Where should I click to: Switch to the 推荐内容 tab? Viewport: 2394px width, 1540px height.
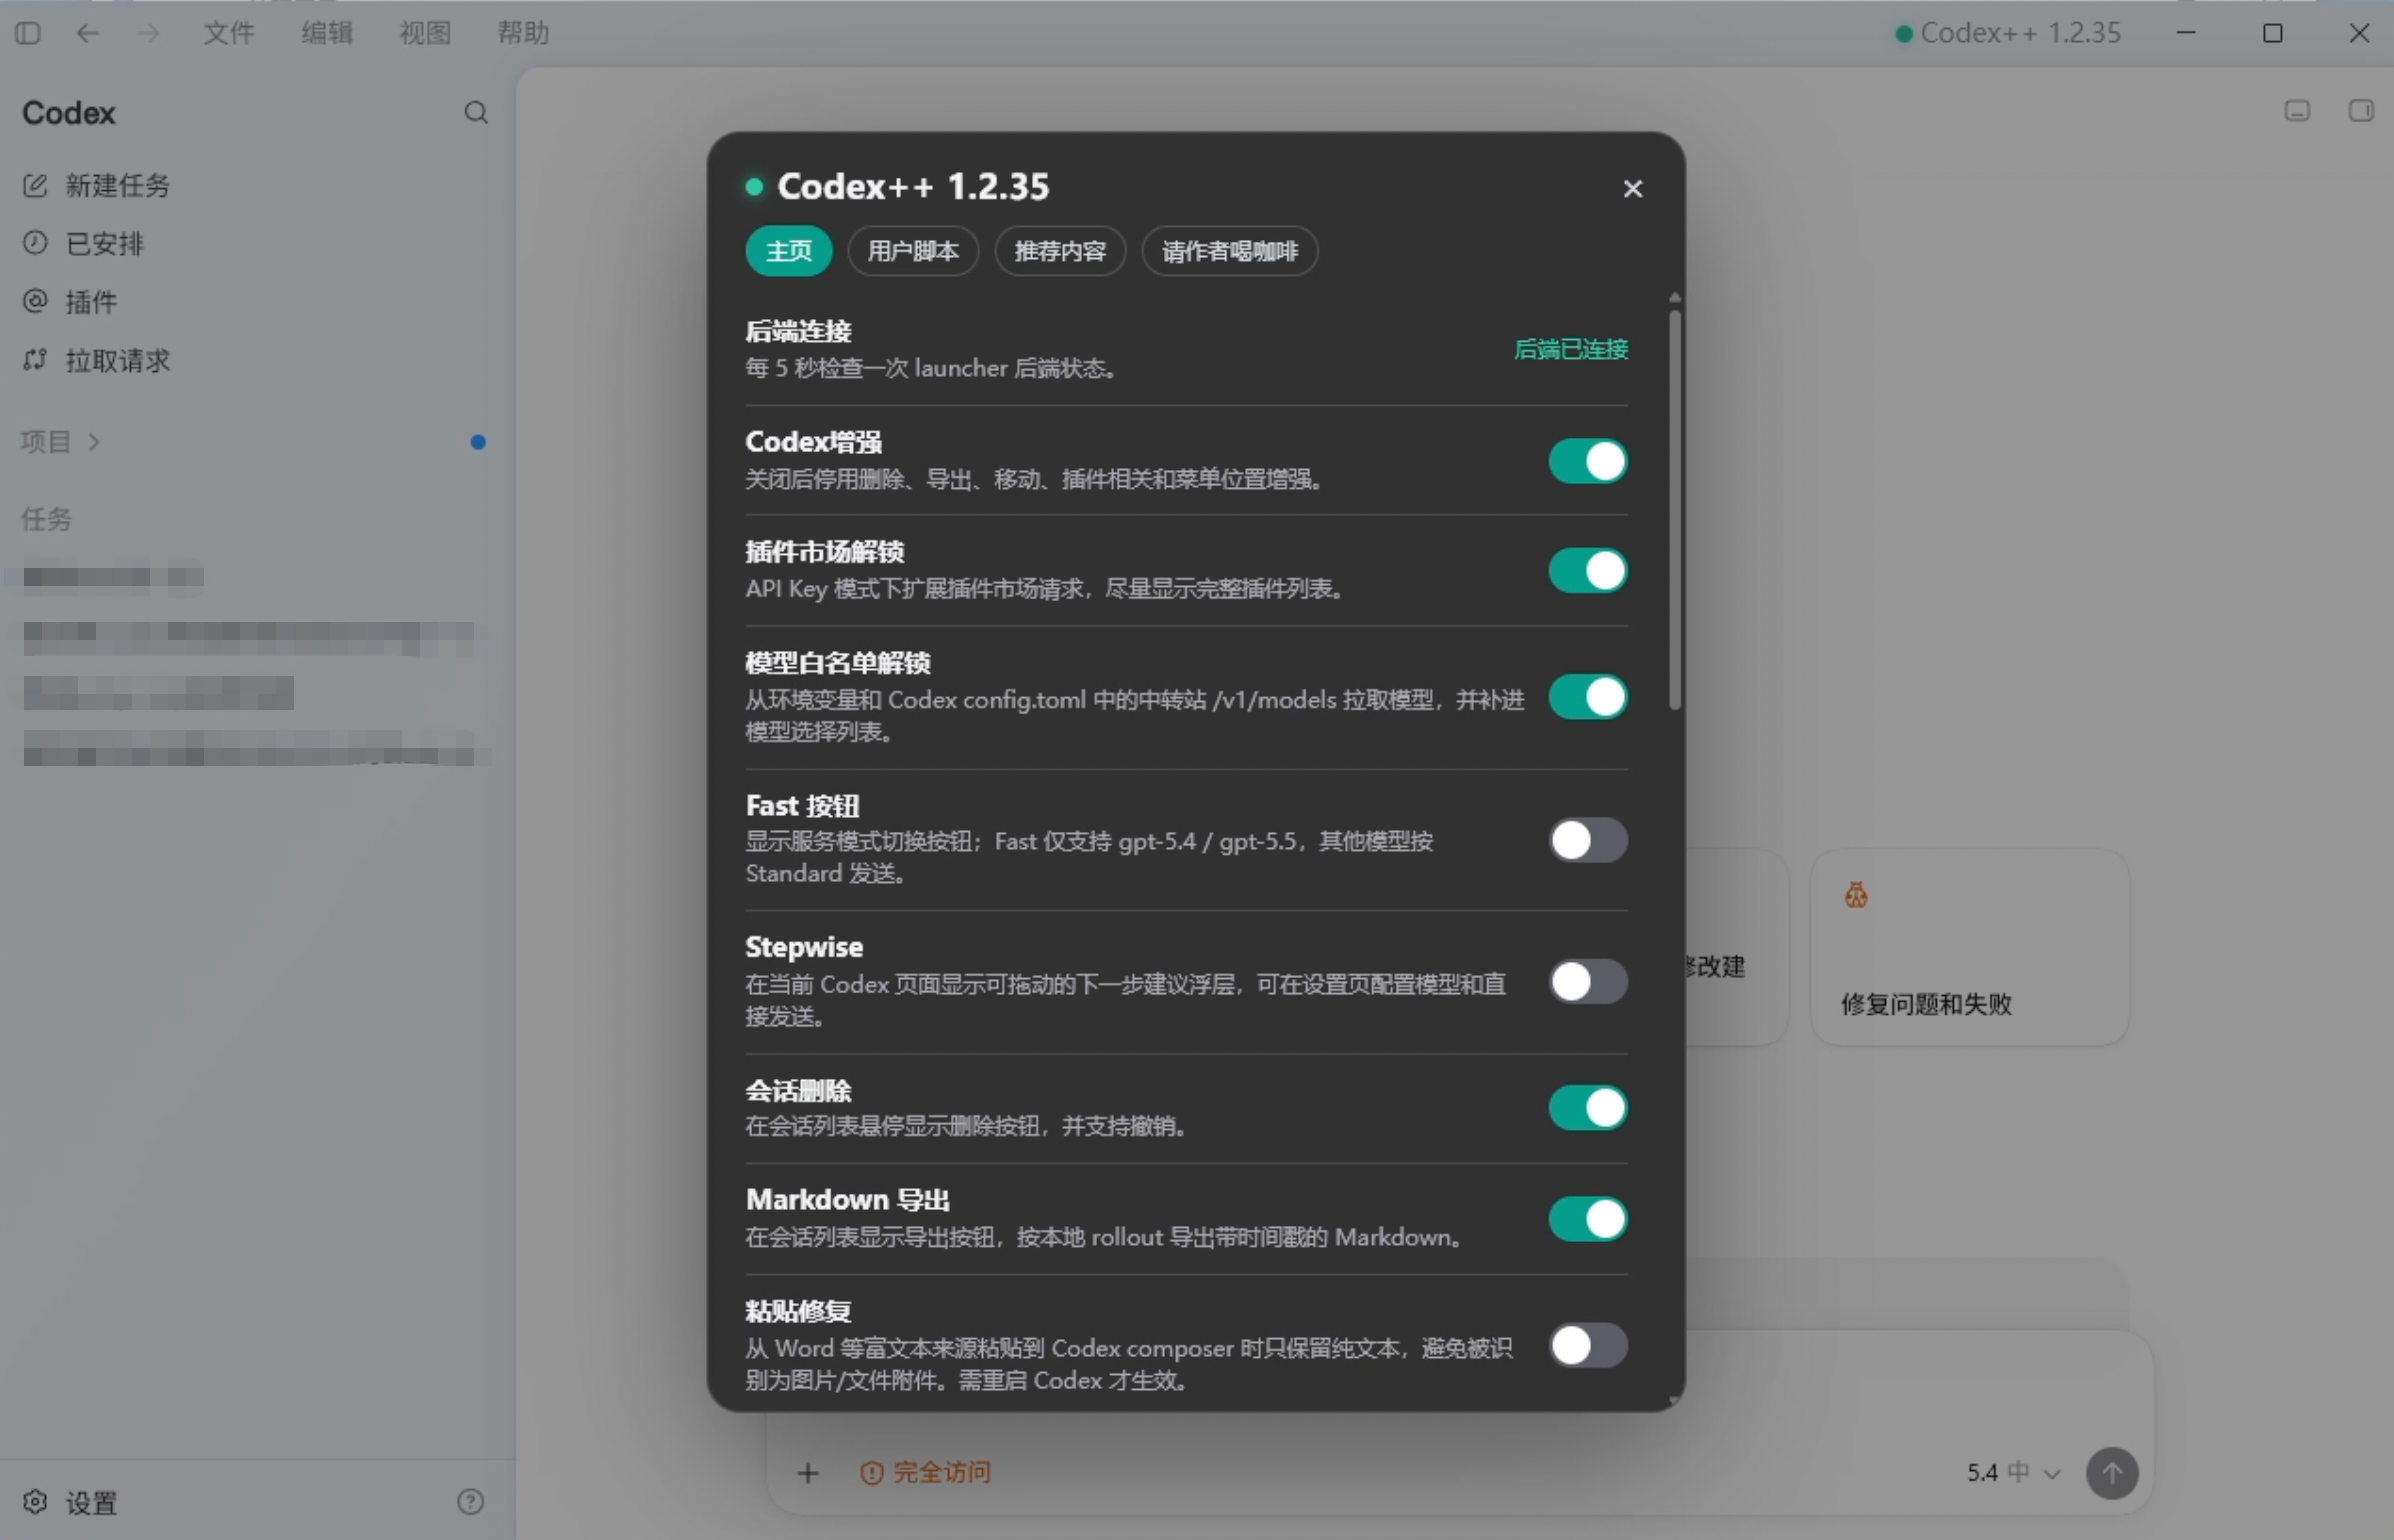[1060, 251]
